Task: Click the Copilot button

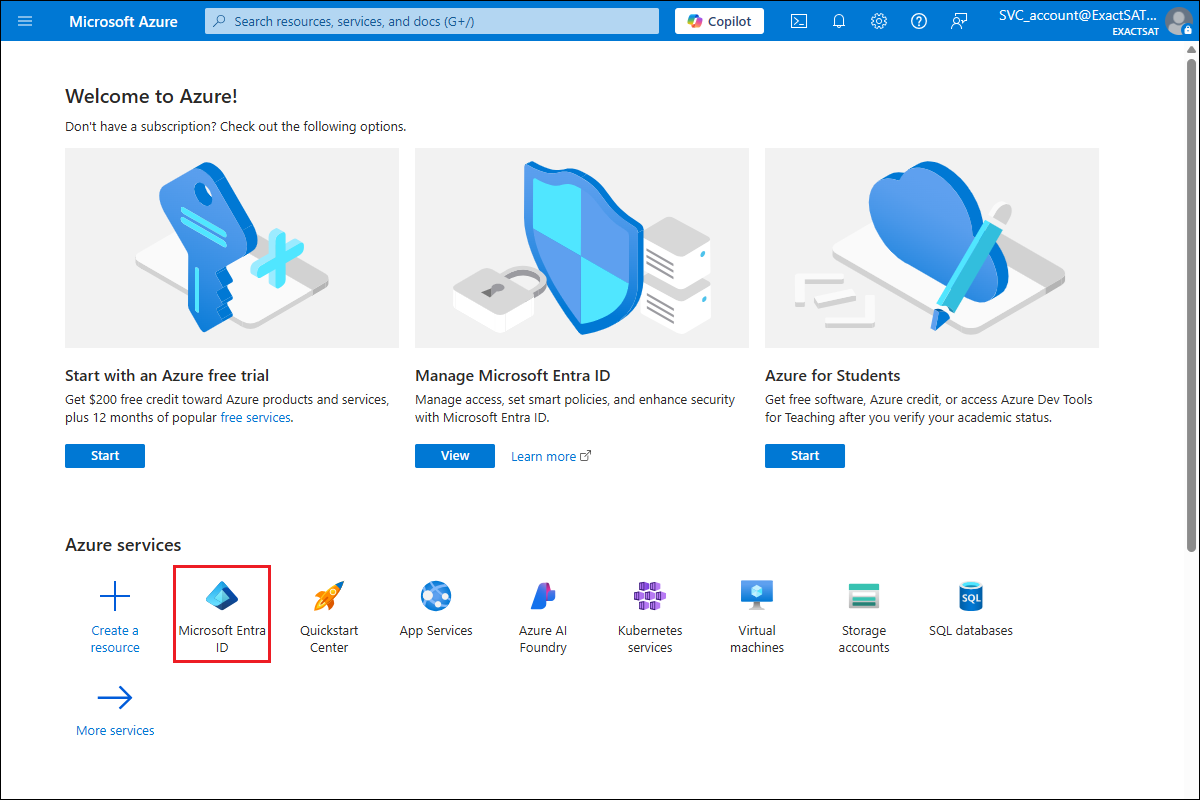Action: point(719,21)
